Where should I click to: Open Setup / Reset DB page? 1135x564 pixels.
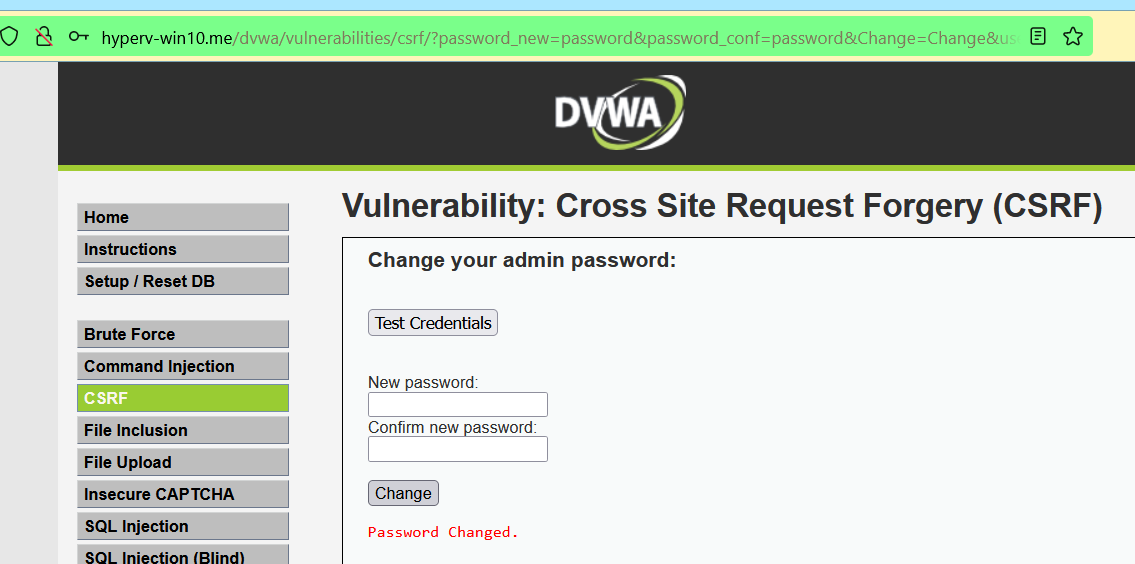(x=182, y=281)
